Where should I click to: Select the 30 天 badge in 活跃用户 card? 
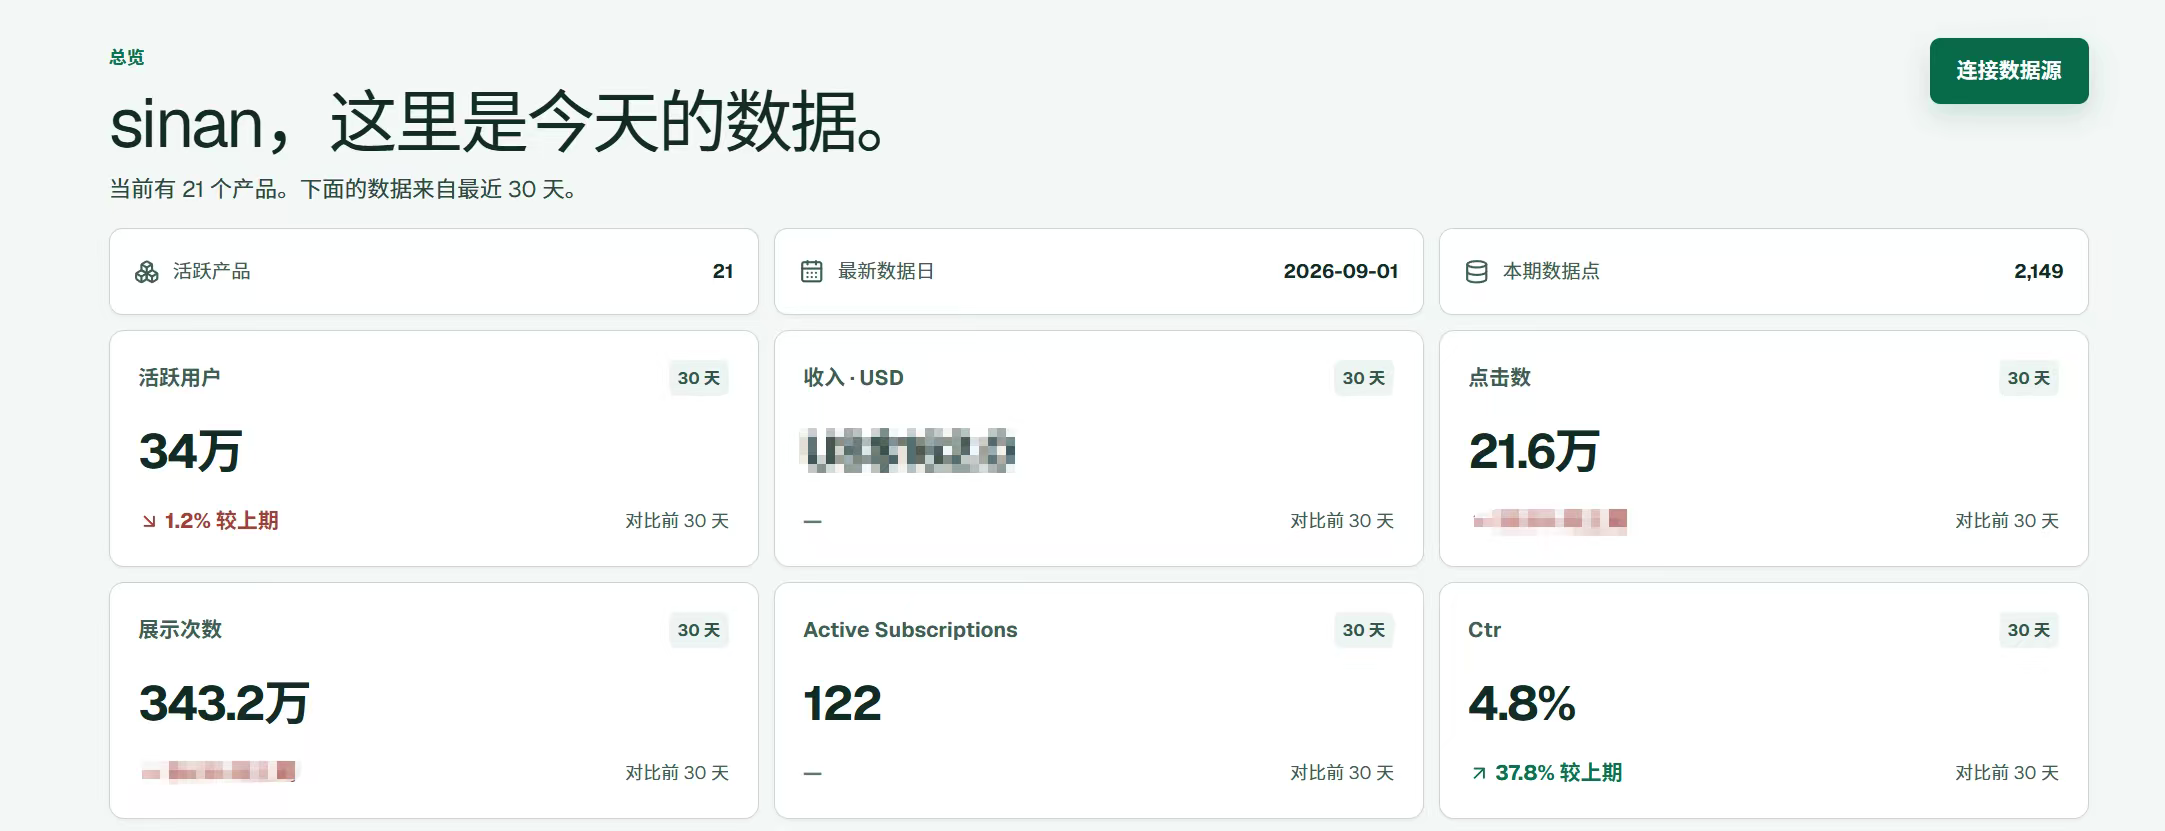pos(699,378)
